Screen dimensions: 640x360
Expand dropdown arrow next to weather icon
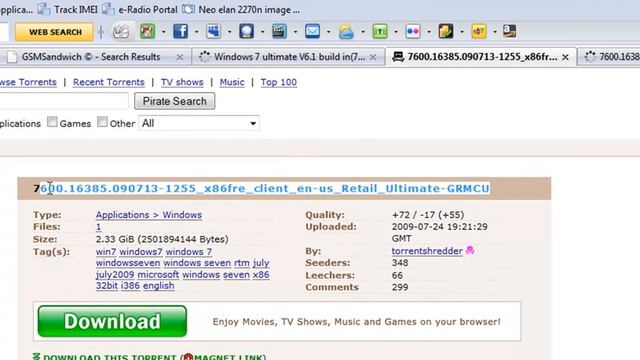tap(363, 32)
